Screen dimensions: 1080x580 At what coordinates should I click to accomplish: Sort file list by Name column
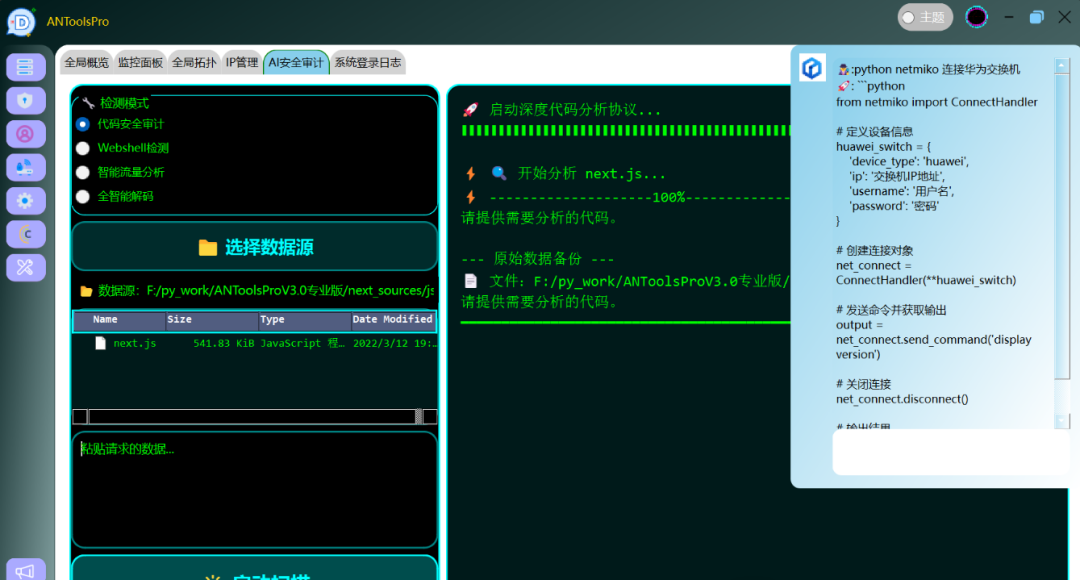coord(119,320)
